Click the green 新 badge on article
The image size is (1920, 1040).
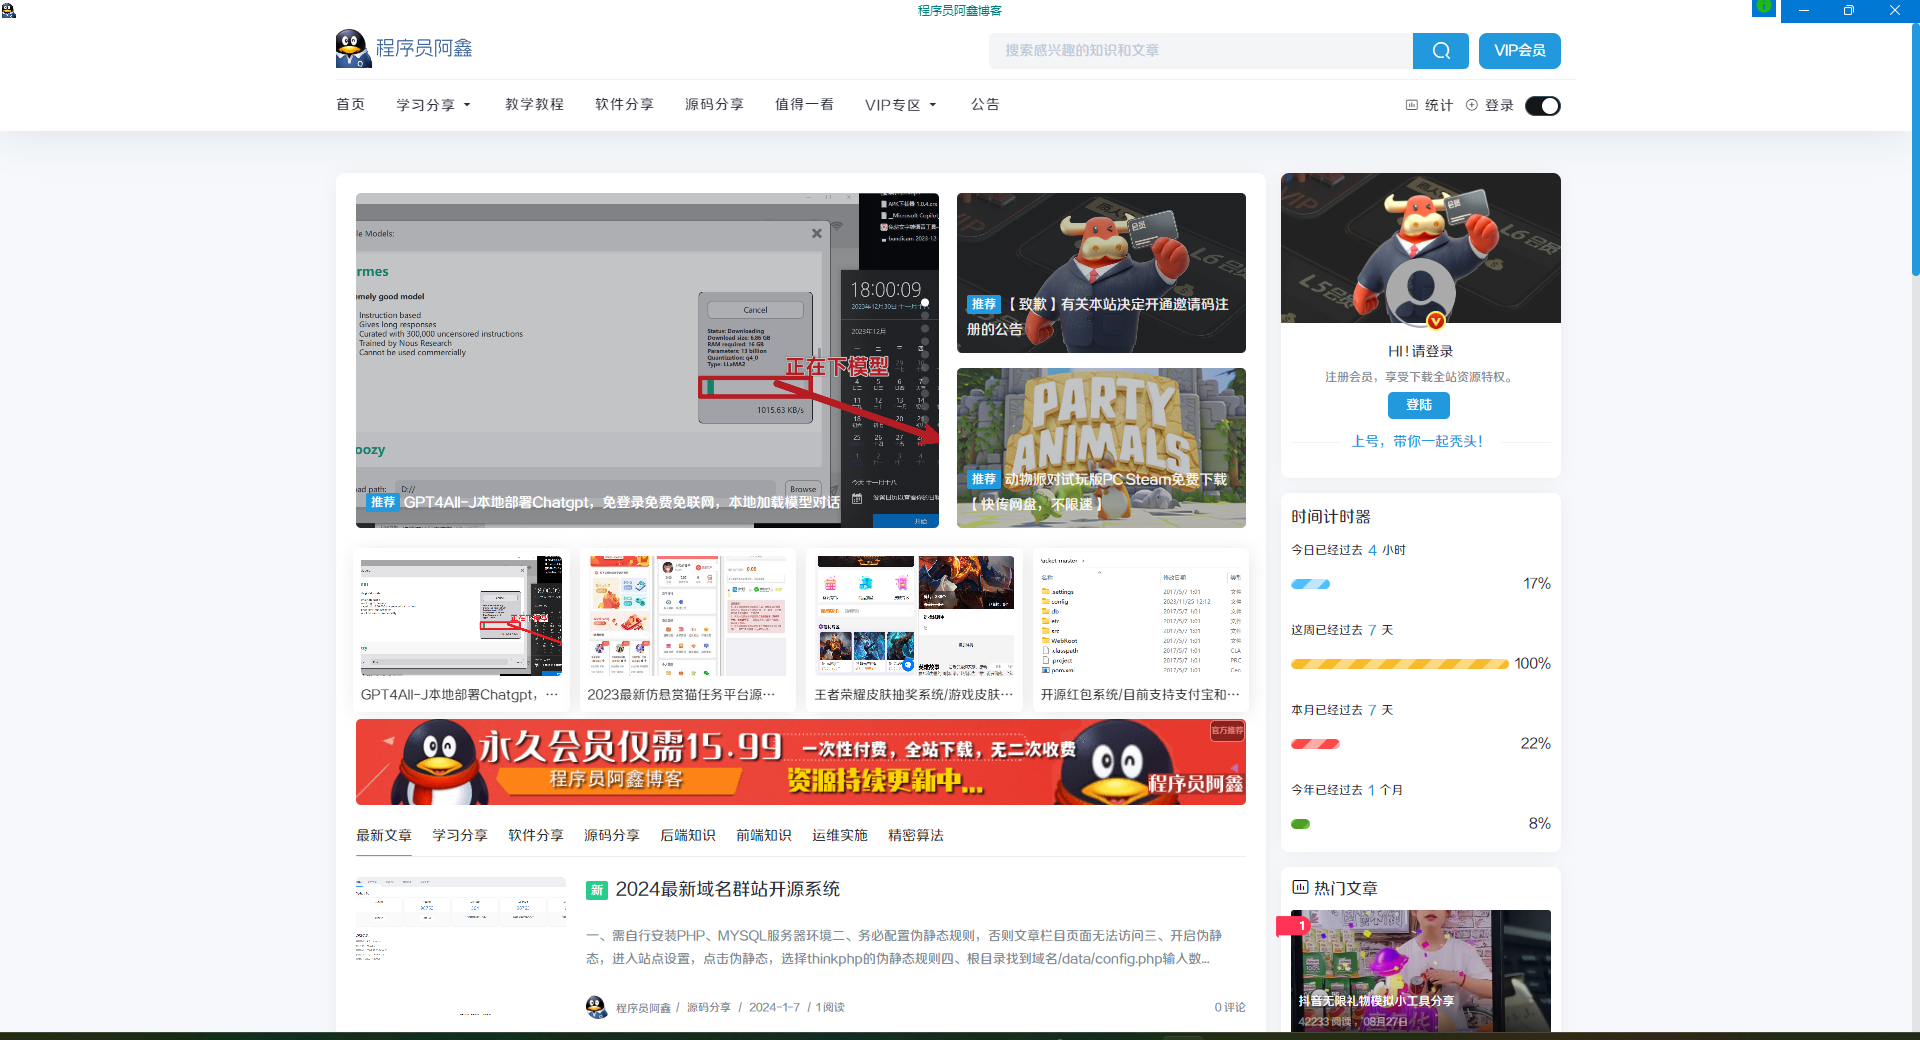[x=597, y=890]
